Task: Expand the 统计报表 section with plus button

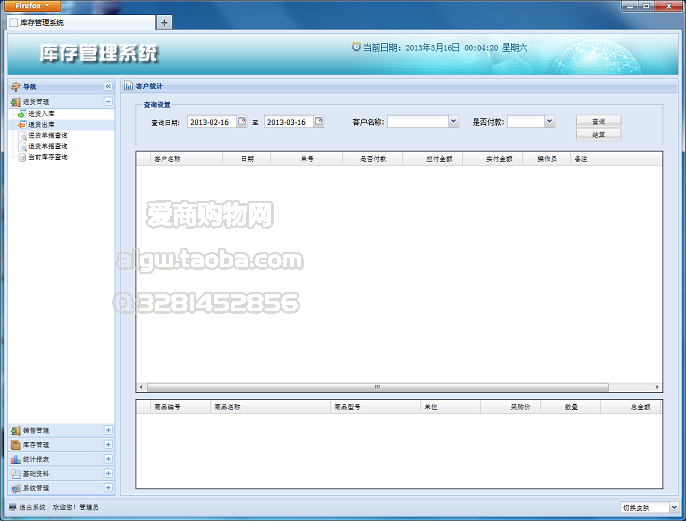Action: [108, 459]
